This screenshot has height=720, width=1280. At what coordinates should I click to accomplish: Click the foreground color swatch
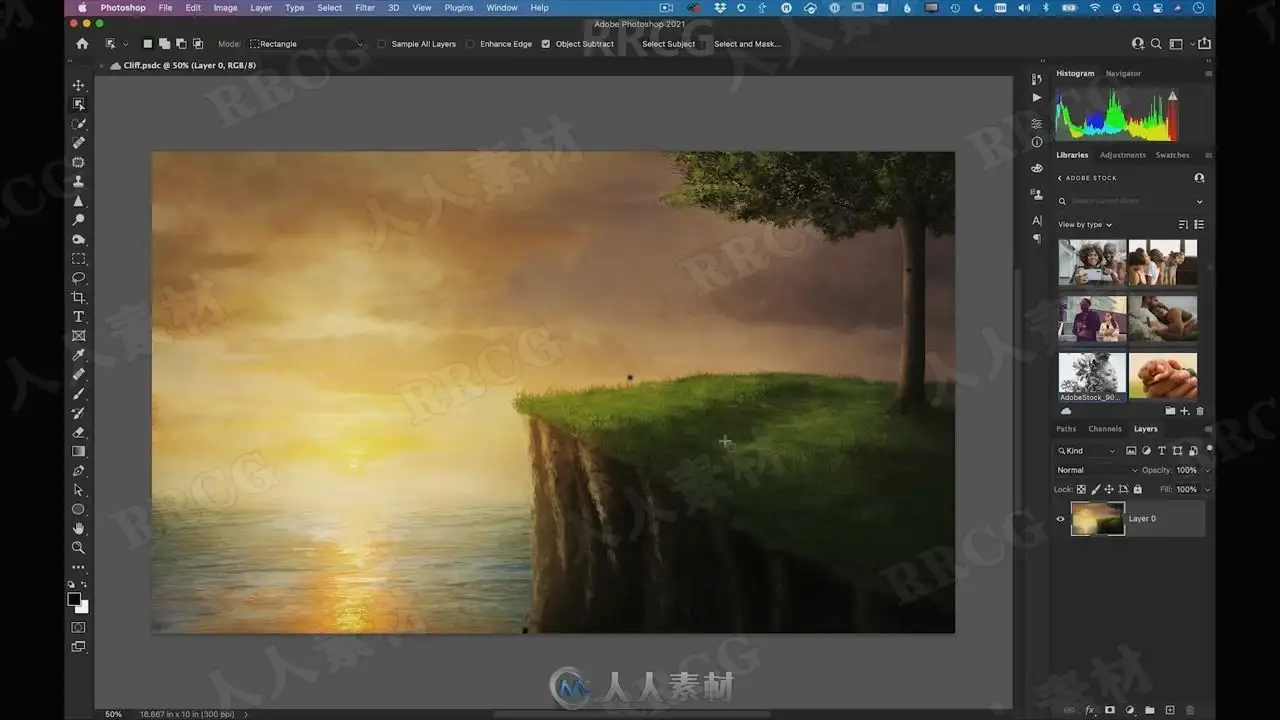[74, 599]
